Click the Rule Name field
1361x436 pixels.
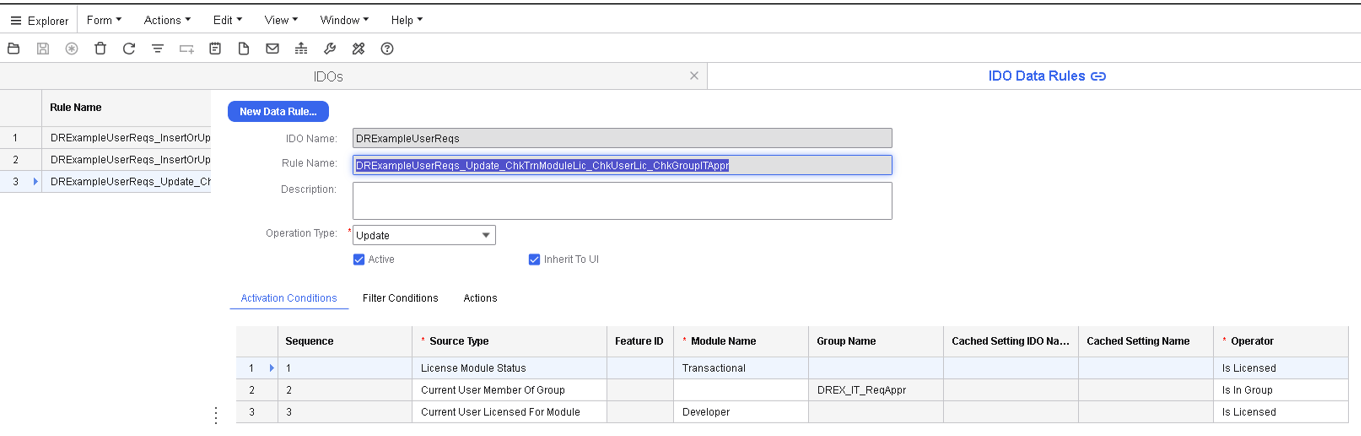[x=622, y=165]
